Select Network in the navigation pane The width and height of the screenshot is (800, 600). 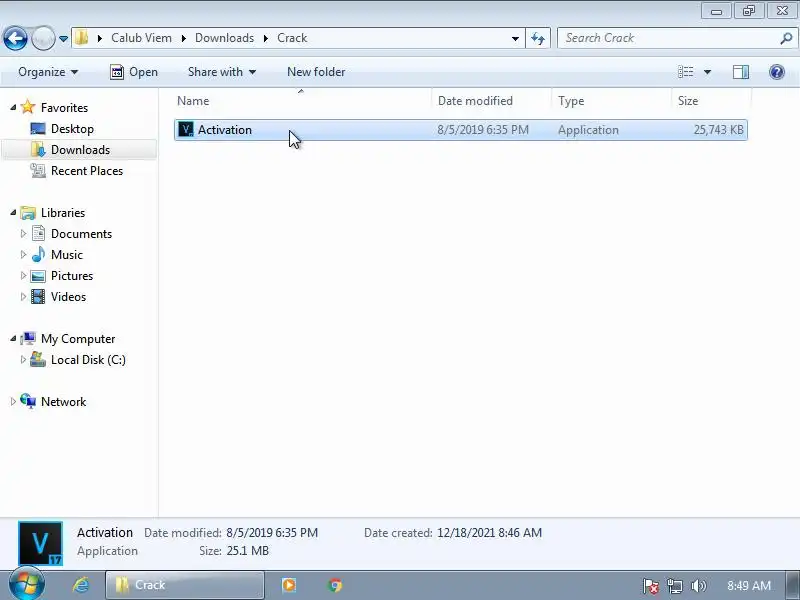(x=63, y=402)
